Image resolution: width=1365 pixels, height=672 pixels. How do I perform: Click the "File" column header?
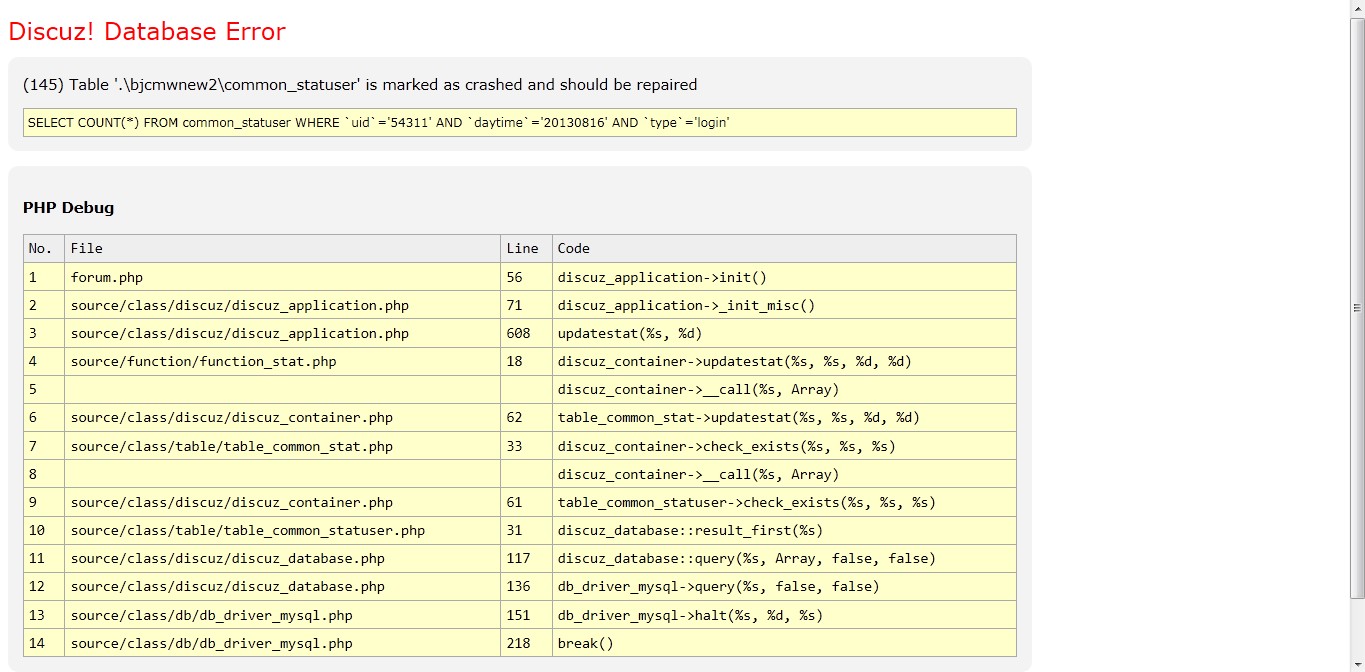pos(282,248)
